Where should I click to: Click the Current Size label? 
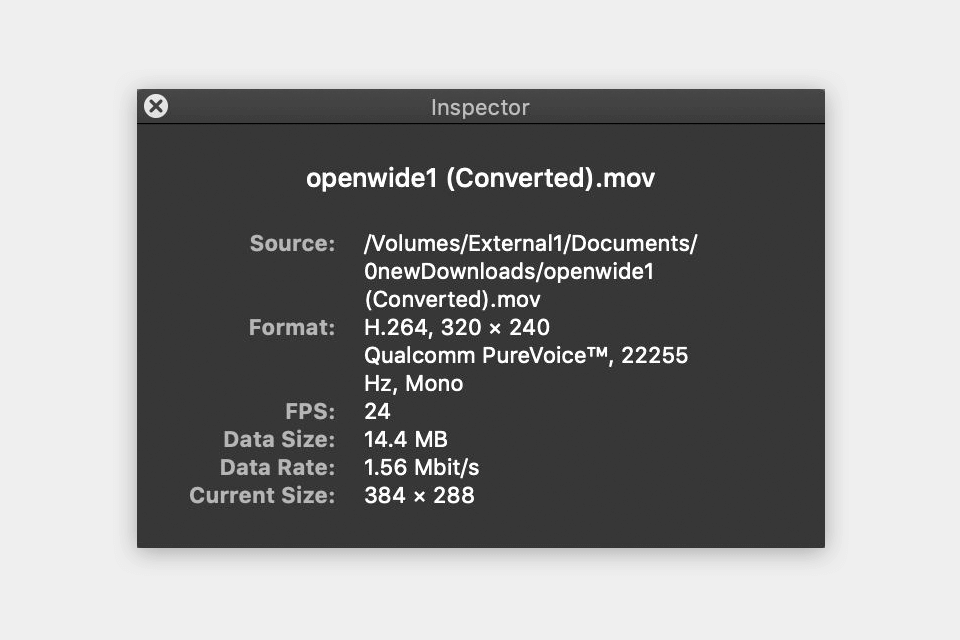pyautogui.click(x=262, y=495)
